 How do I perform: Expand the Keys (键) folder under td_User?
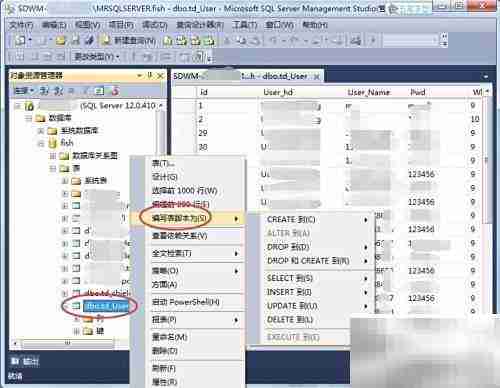point(76,331)
